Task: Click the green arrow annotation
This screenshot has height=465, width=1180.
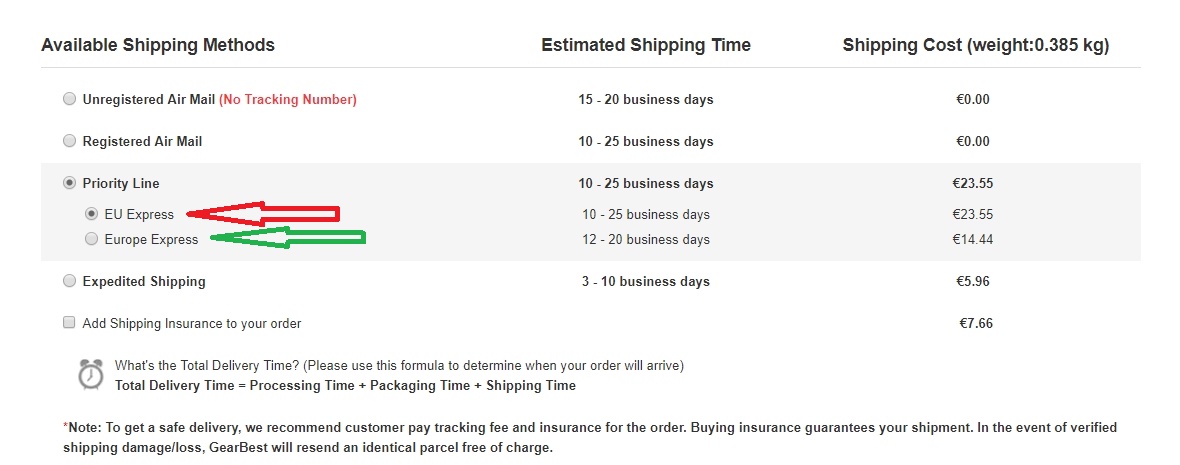Action: tap(288, 238)
